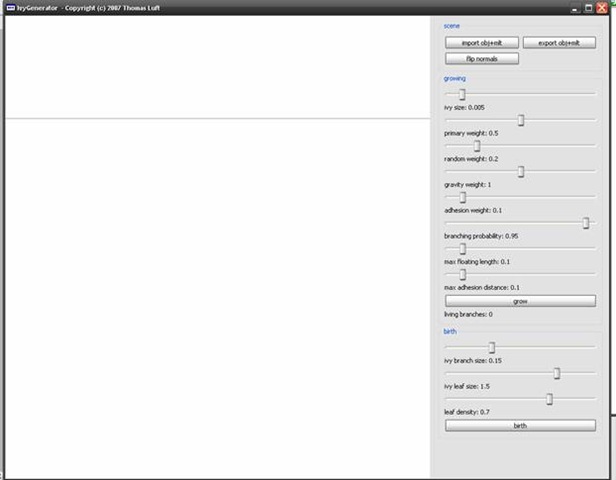Click the birth button

tap(520, 425)
